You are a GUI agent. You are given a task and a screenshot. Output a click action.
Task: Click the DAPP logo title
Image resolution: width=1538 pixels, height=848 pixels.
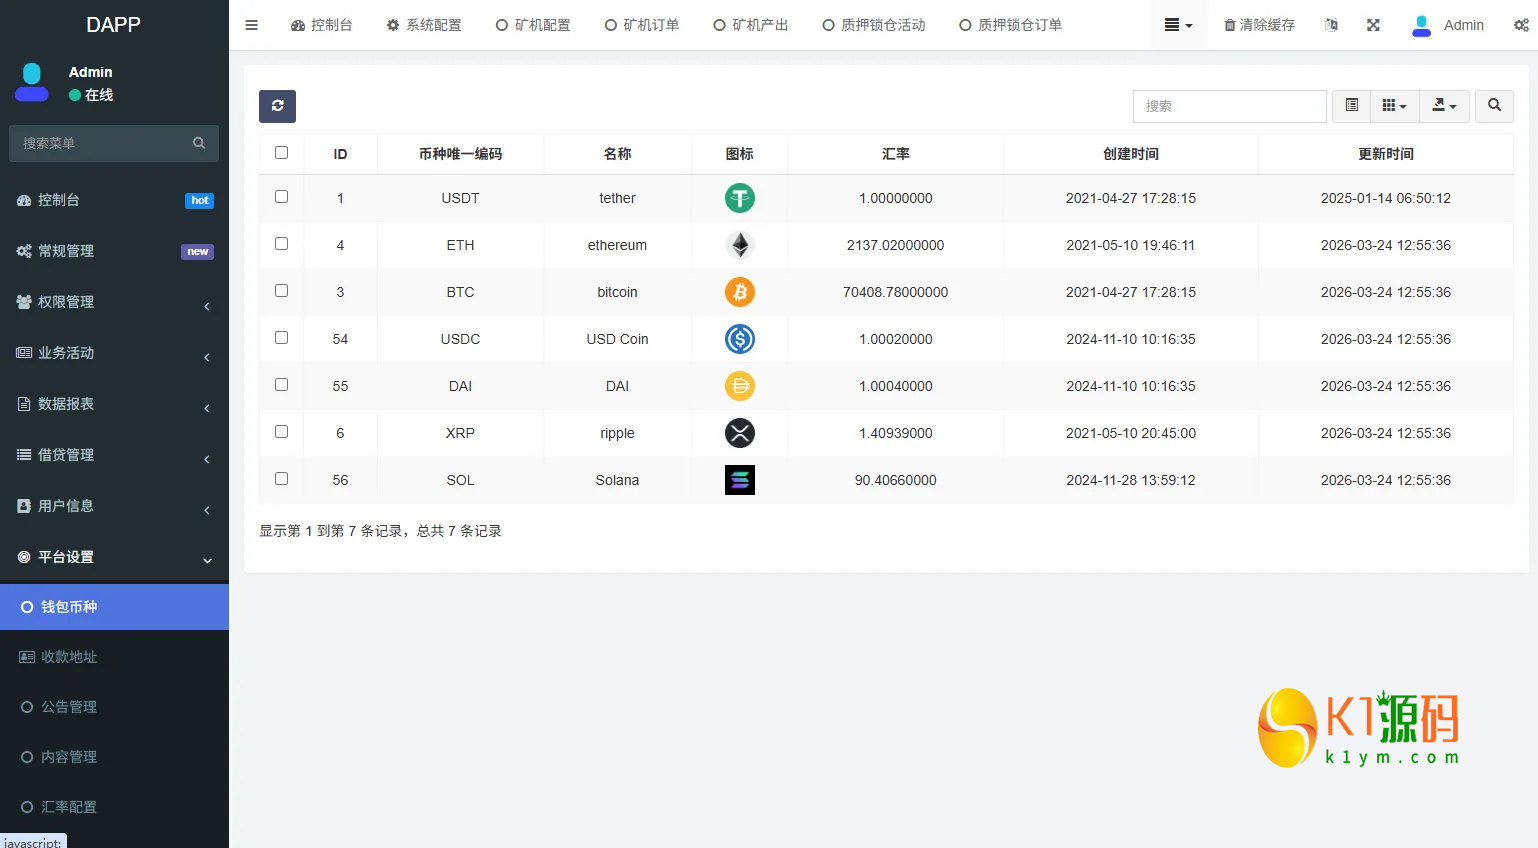point(113,25)
